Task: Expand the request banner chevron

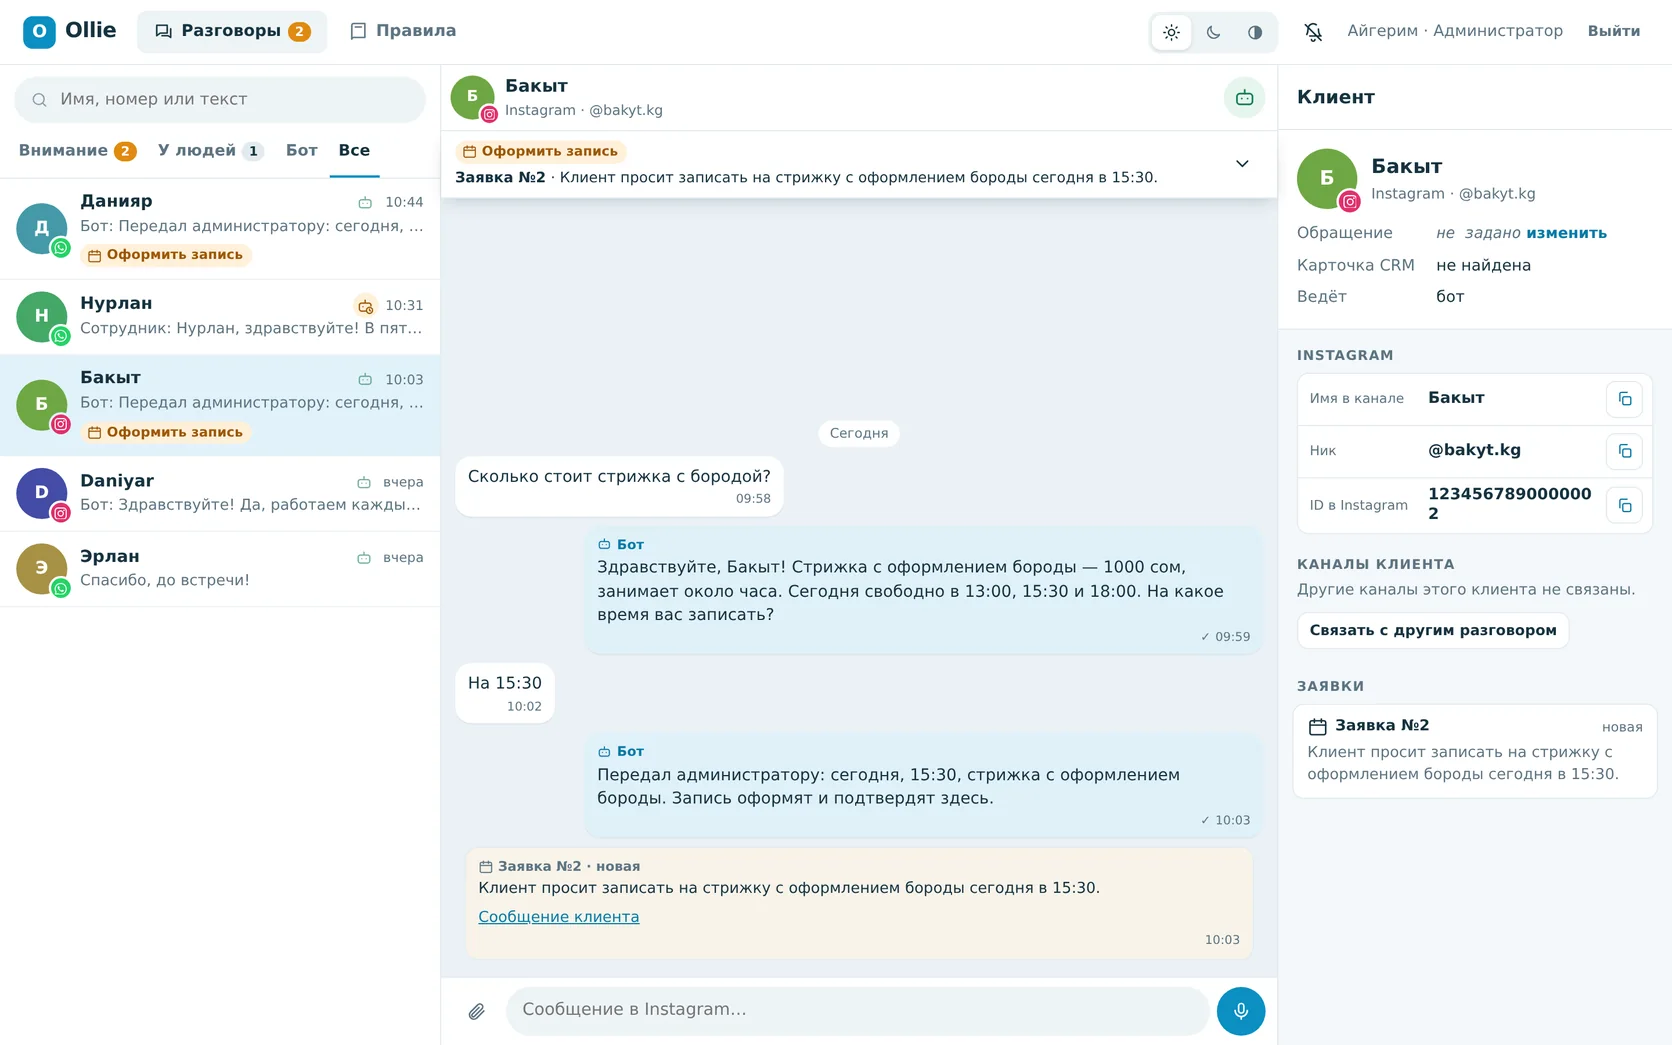Action: 1242,164
